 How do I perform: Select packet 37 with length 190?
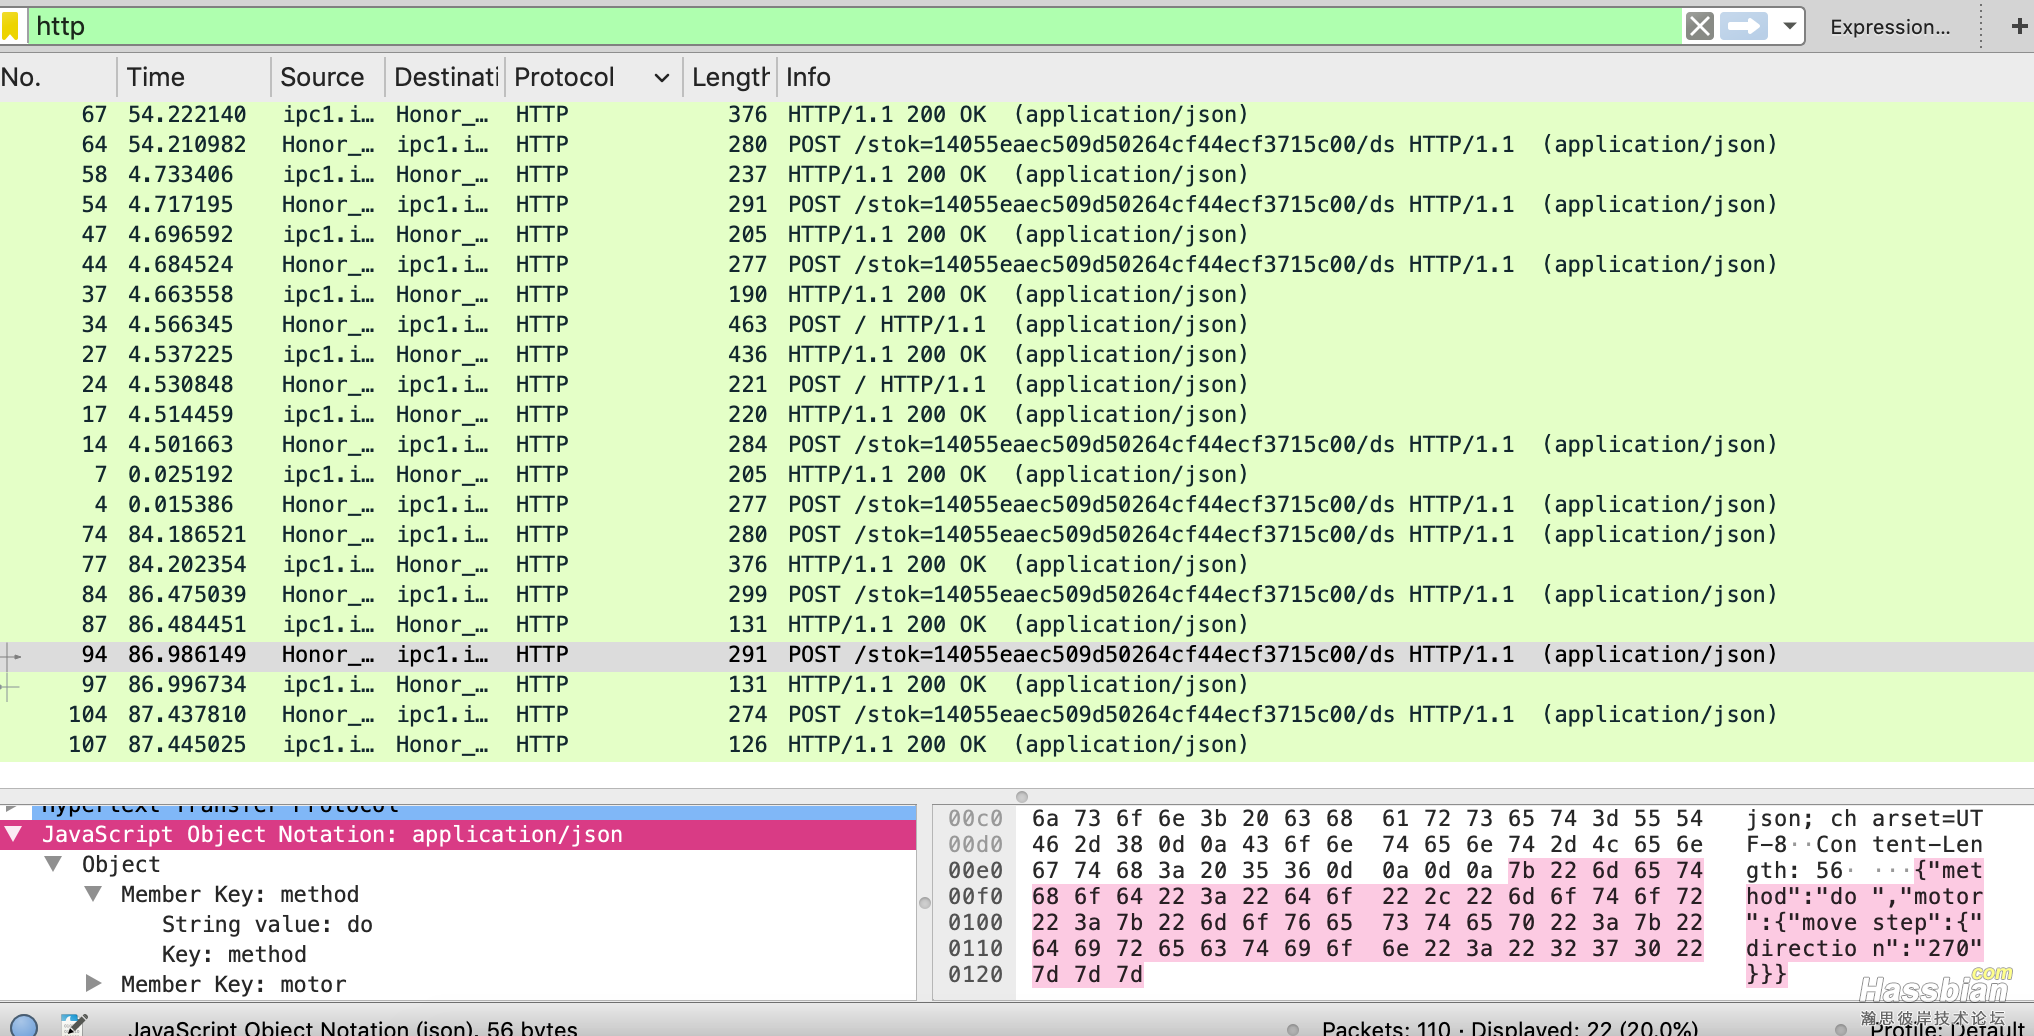(1017, 295)
